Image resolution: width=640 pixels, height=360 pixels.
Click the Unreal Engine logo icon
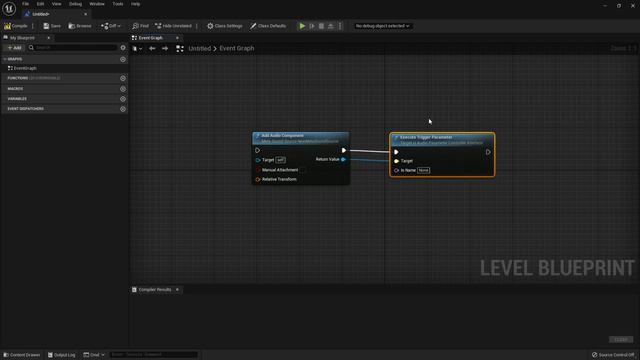coord(9,8)
